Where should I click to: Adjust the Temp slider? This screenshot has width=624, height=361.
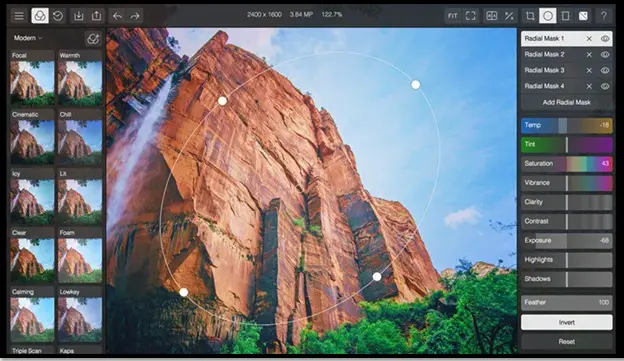point(567,125)
